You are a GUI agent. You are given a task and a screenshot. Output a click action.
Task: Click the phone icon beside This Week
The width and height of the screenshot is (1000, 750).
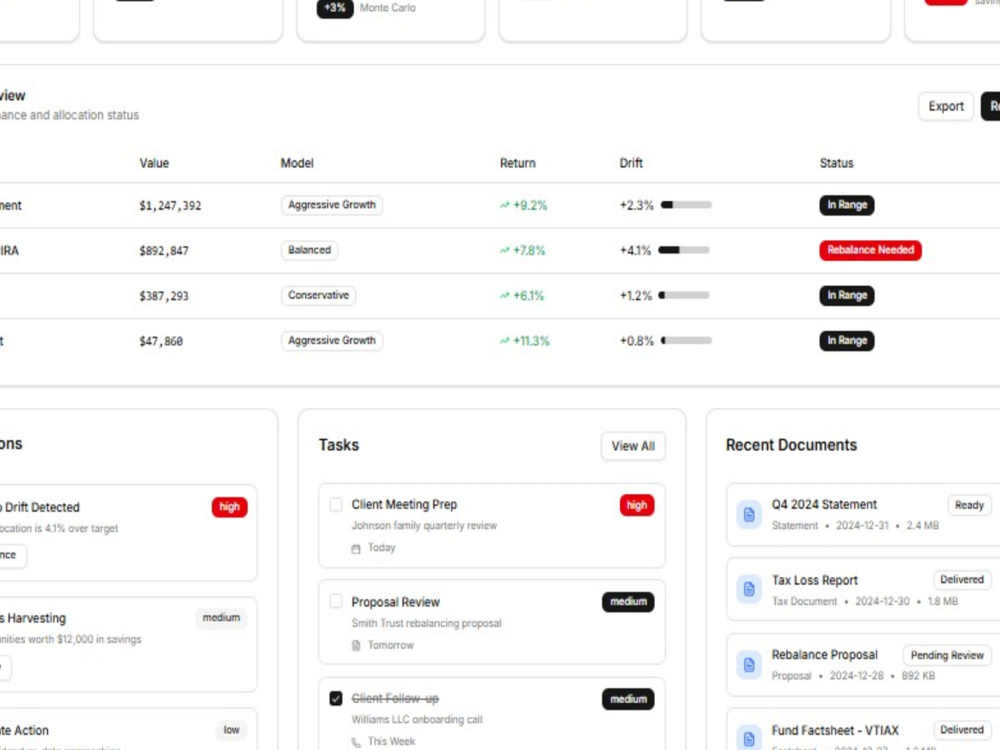tap(356, 742)
